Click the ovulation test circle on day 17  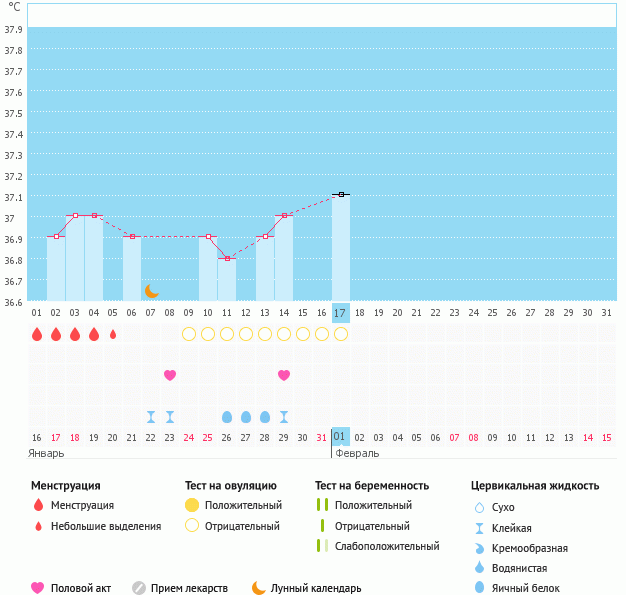pyautogui.click(x=341, y=334)
